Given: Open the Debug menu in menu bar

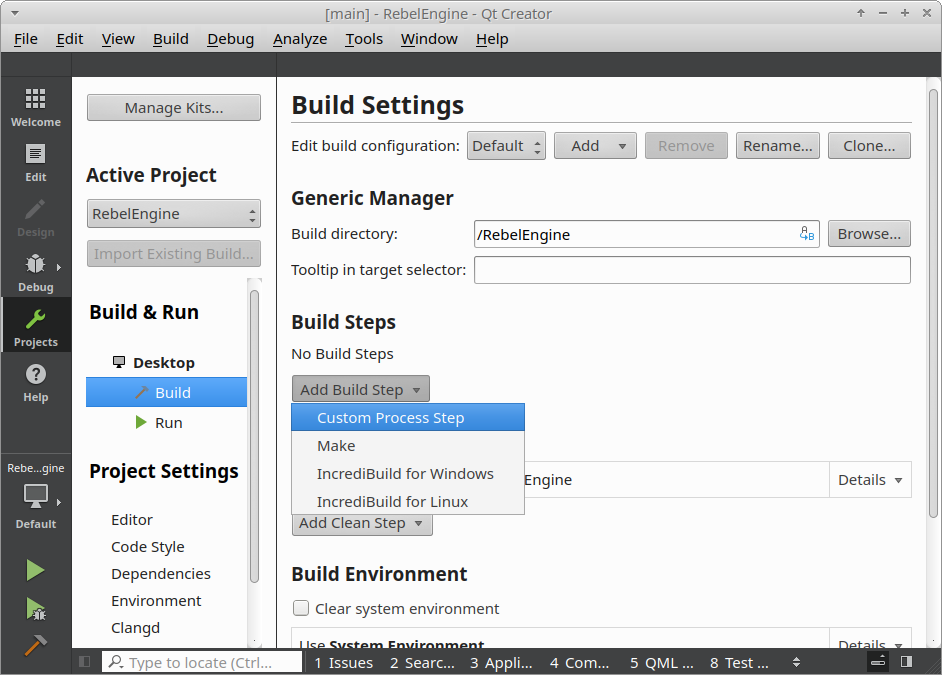Looking at the screenshot, I should click(x=231, y=39).
